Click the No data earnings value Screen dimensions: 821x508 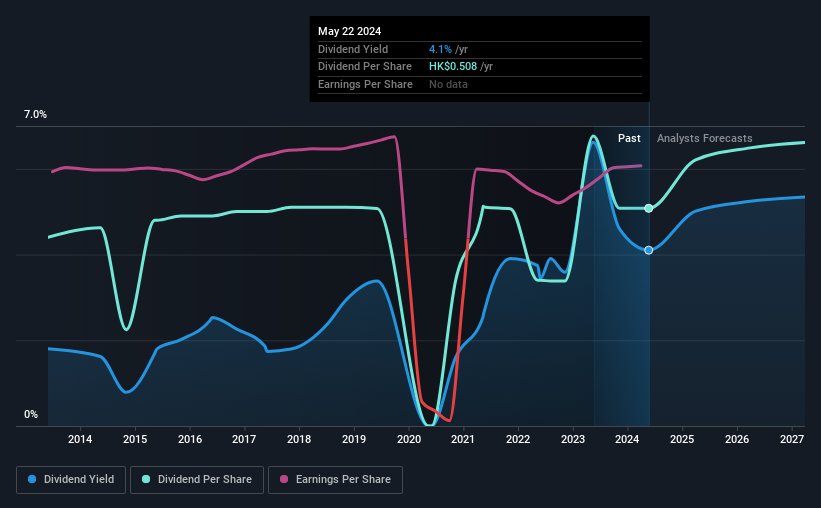point(448,84)
